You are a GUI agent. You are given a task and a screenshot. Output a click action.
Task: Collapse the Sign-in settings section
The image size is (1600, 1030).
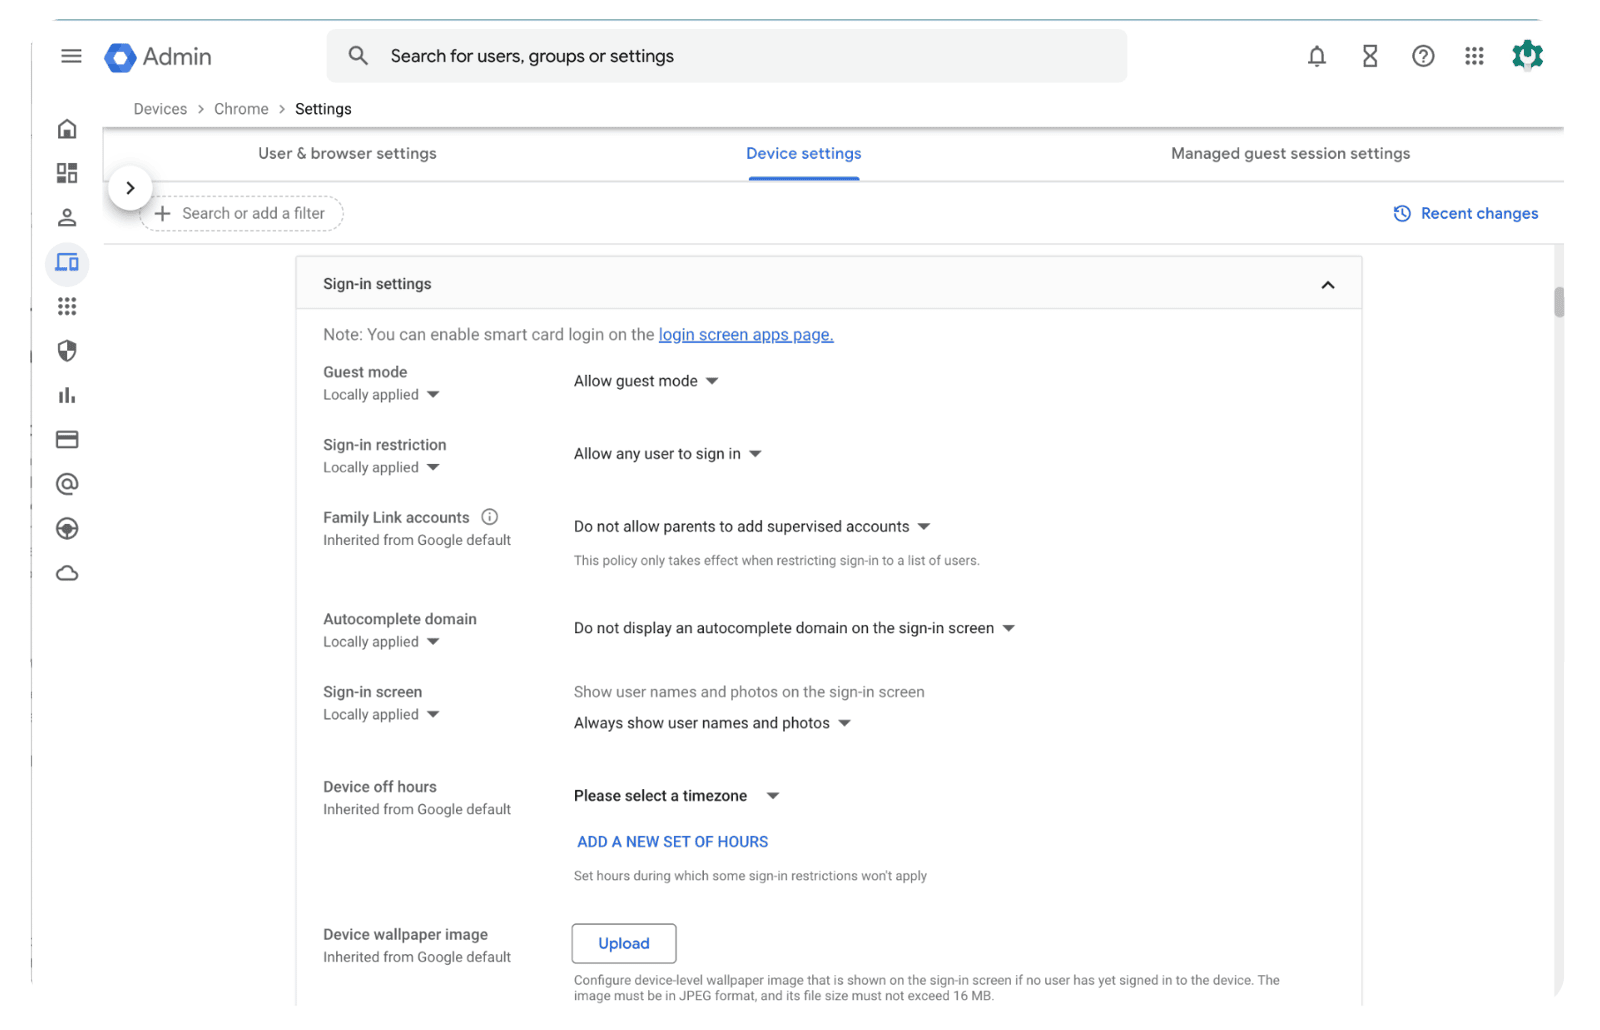tap(1327, 285)
